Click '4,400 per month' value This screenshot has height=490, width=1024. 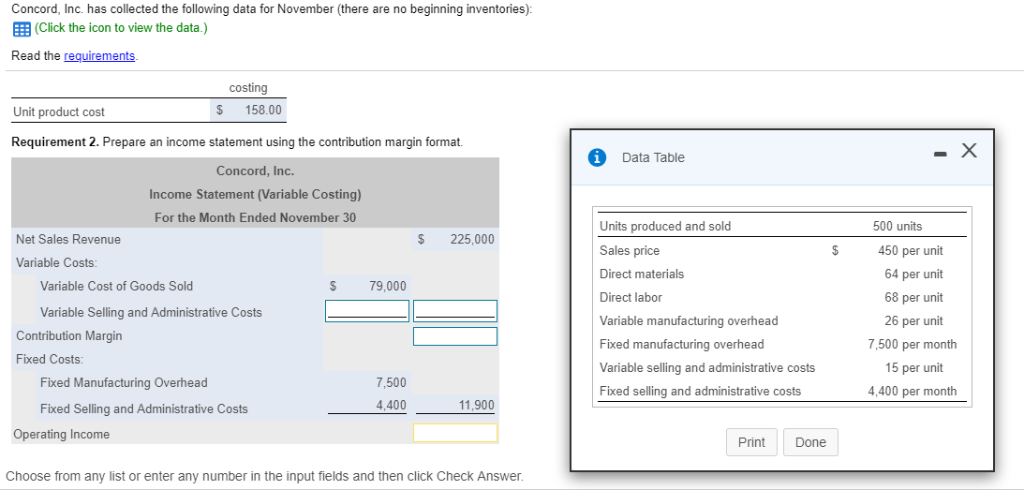point(912,391)
